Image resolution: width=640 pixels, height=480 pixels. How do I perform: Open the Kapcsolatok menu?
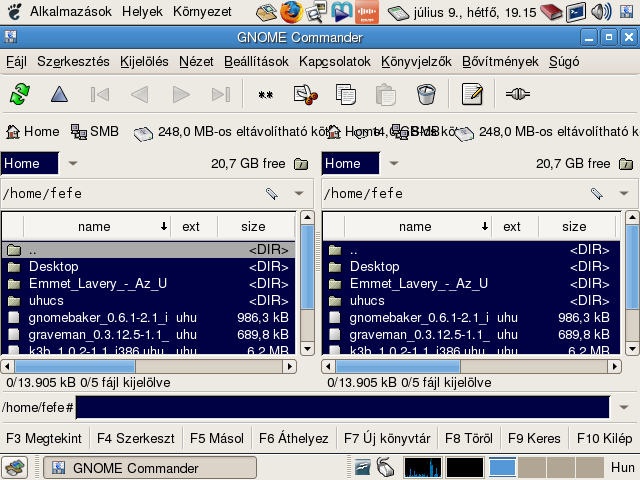[335, 62]
